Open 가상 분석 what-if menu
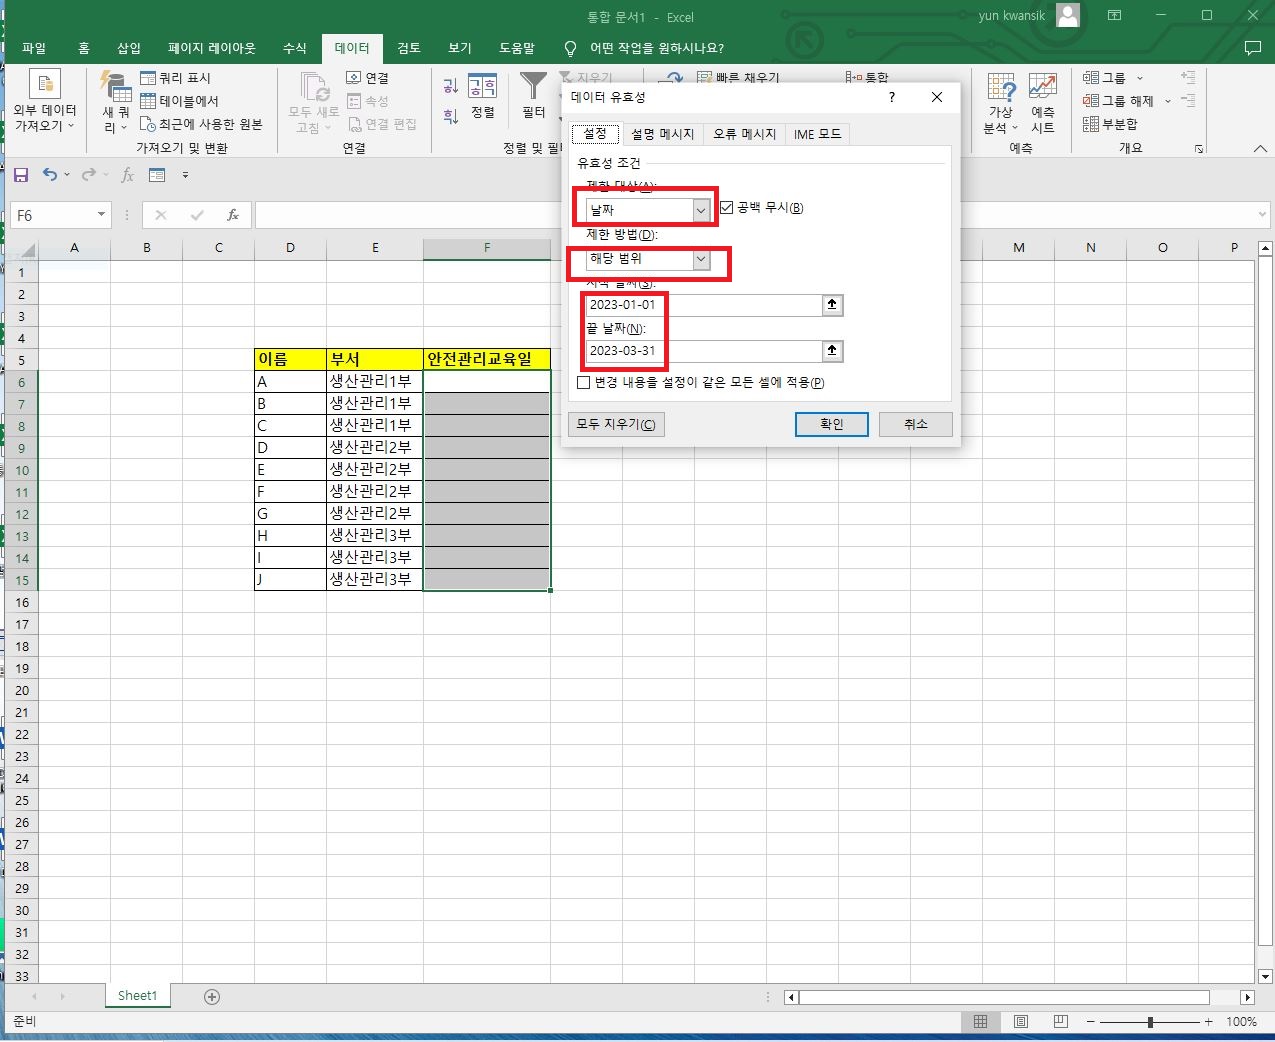The width and height of the screenshot is (1275, 1042). pyautogui.click(x=1001, y=102)
